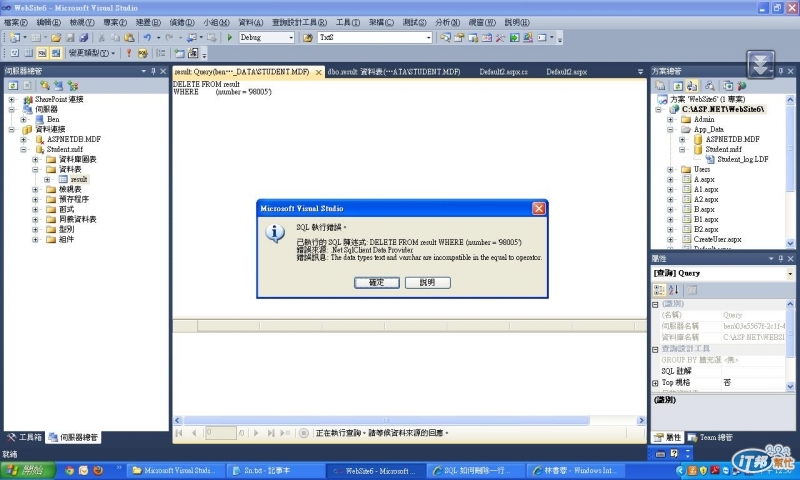Click the Toolbox wrench icon in the main toolbar
The width and height of the screenshot is (800, 480).
[x=500, y=37]
